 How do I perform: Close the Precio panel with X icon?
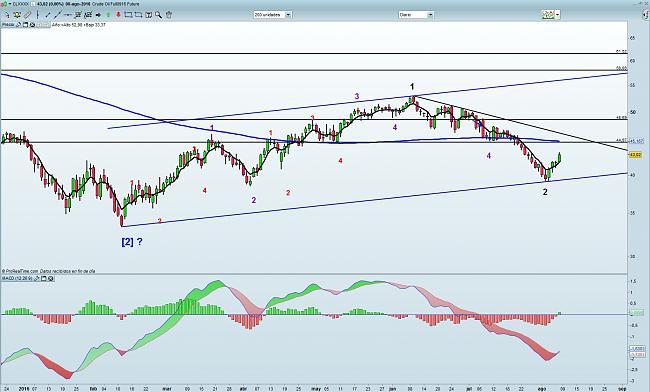(32, 25)
